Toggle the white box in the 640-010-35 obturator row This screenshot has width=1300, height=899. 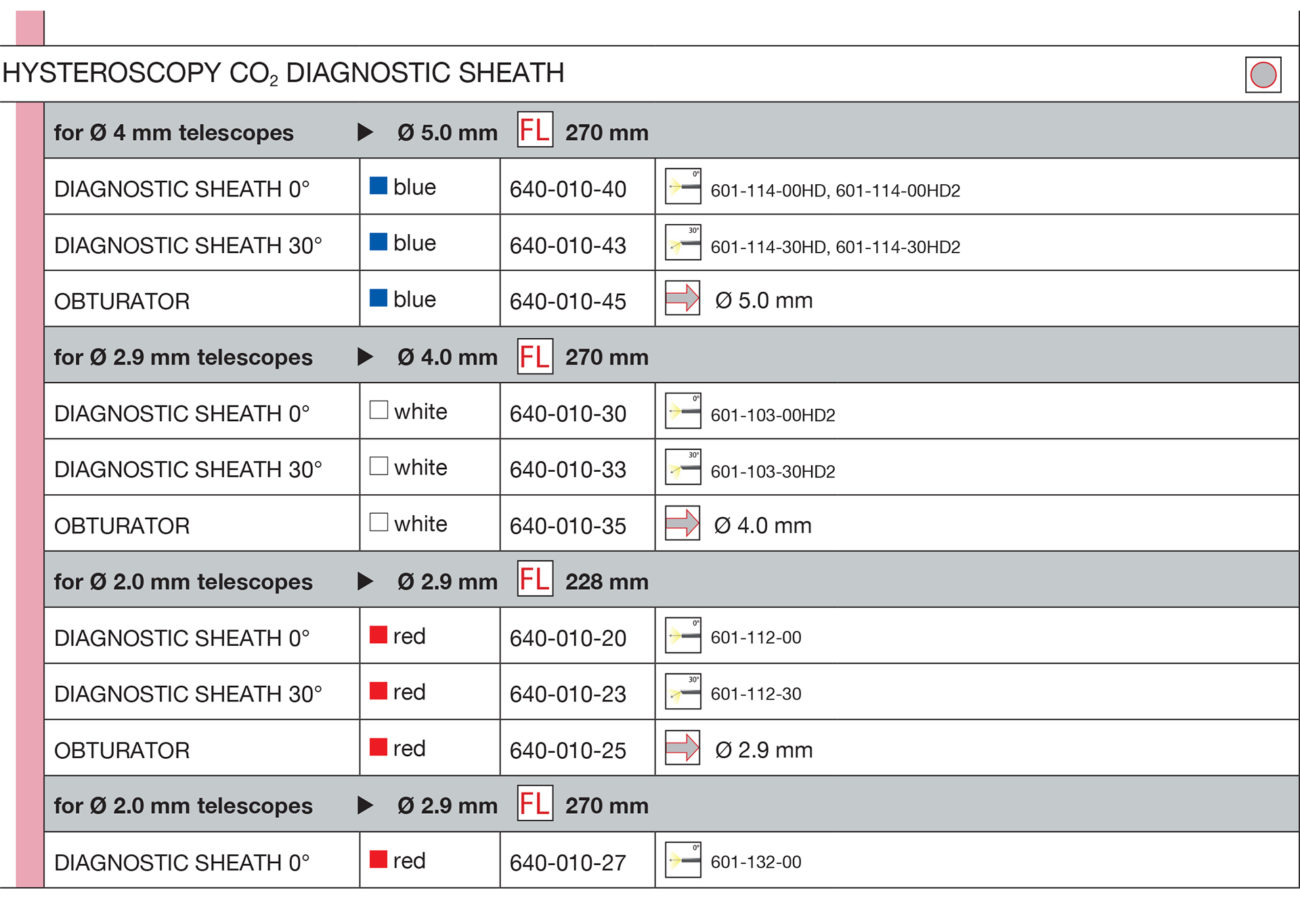(379, 523)
